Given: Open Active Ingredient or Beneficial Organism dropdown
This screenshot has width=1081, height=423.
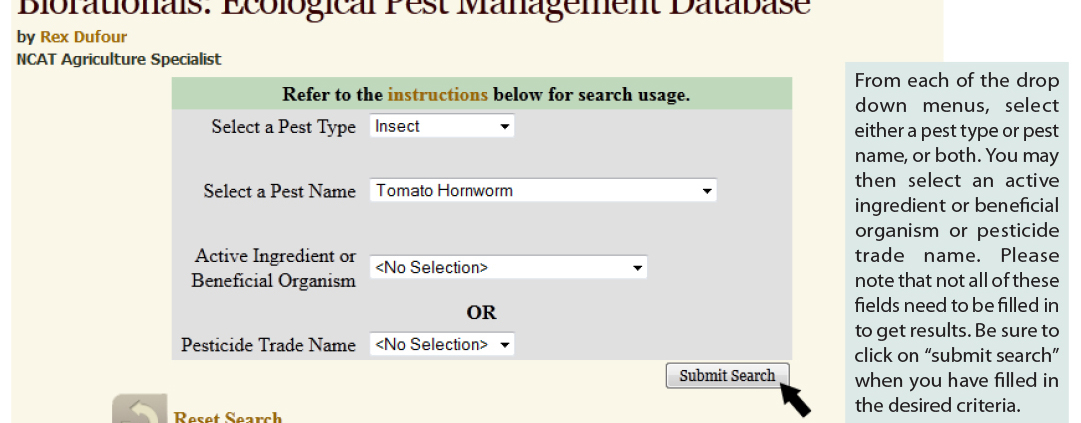Looking at the screenshot, I should pos(508,268).
